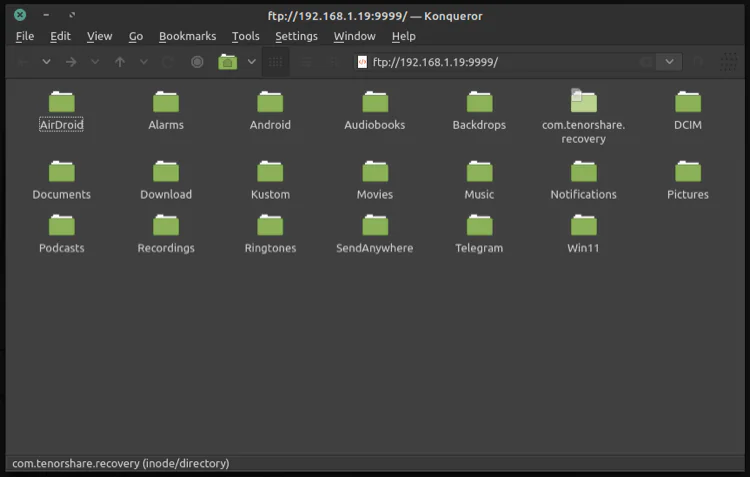Image resolution: width=750 pixels, height=477 pixels.
Task: Open the Audiobooks folder
Action: [375, 111]
